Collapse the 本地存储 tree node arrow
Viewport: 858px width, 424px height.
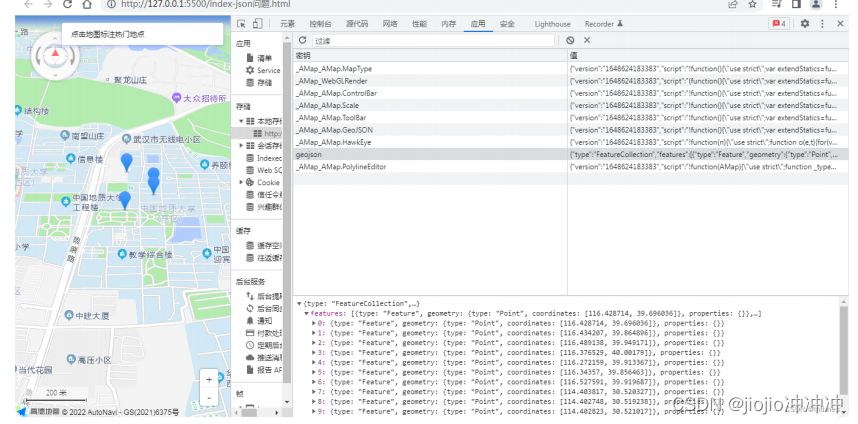coord(241,121)
